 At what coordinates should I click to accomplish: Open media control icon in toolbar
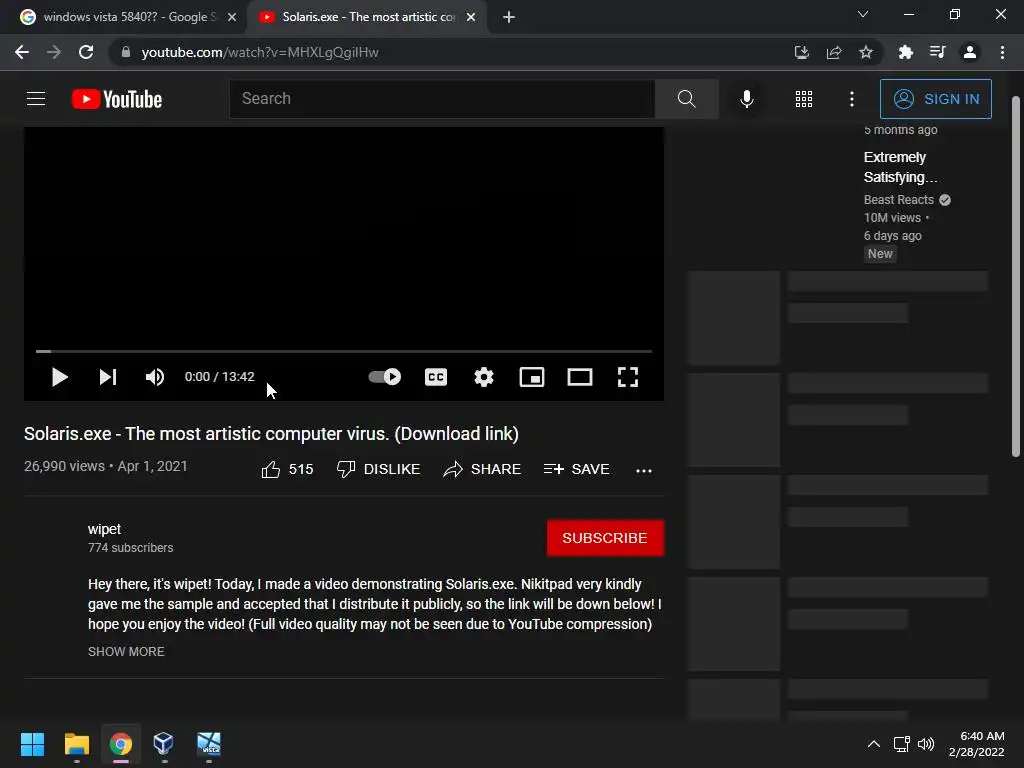937,52
